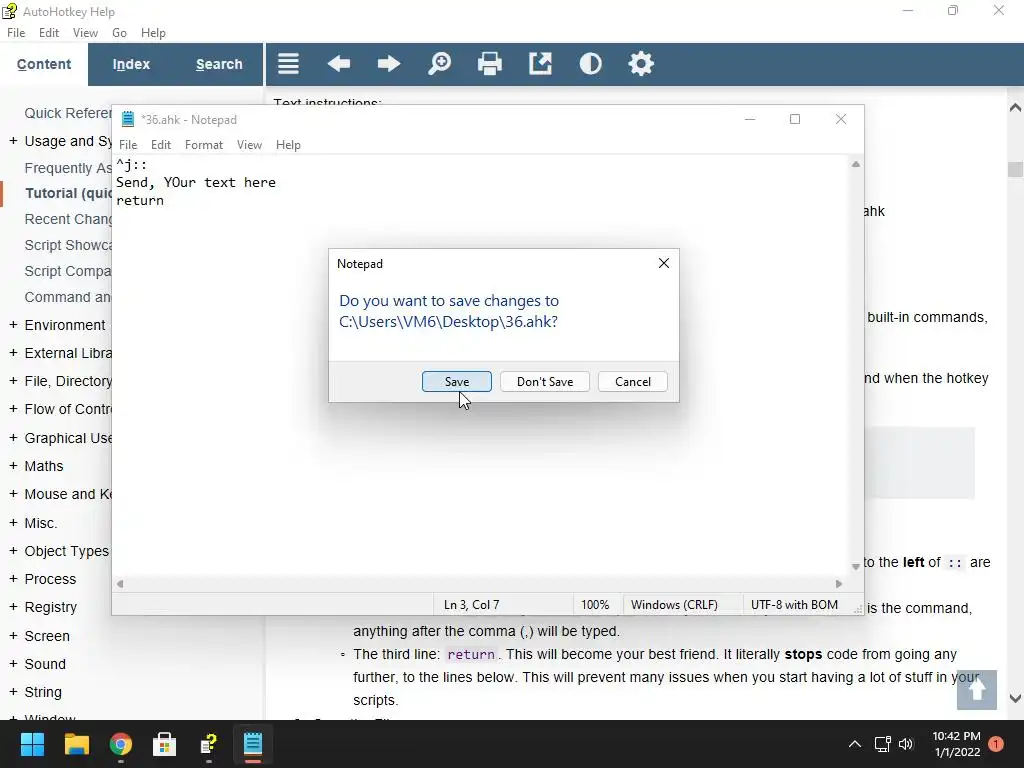The width and height of the screenshot is (1024, 768).
Task: Close the Notepad dialog with X
Action: coord(664,263)
